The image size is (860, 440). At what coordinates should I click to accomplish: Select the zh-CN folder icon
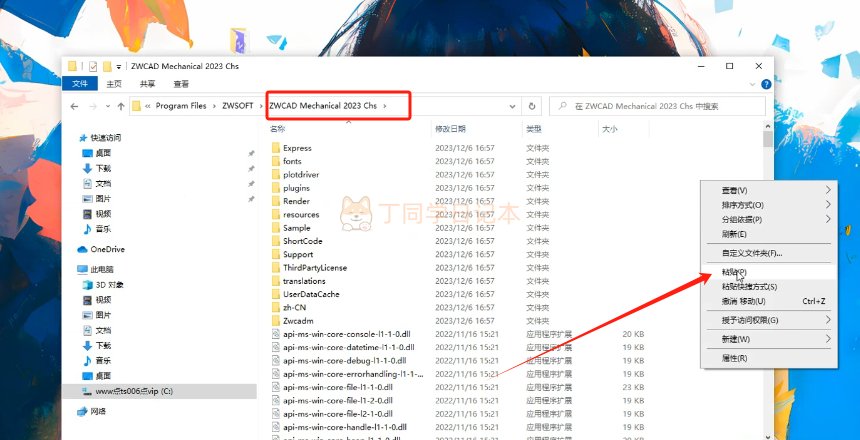tap(276, 307)
